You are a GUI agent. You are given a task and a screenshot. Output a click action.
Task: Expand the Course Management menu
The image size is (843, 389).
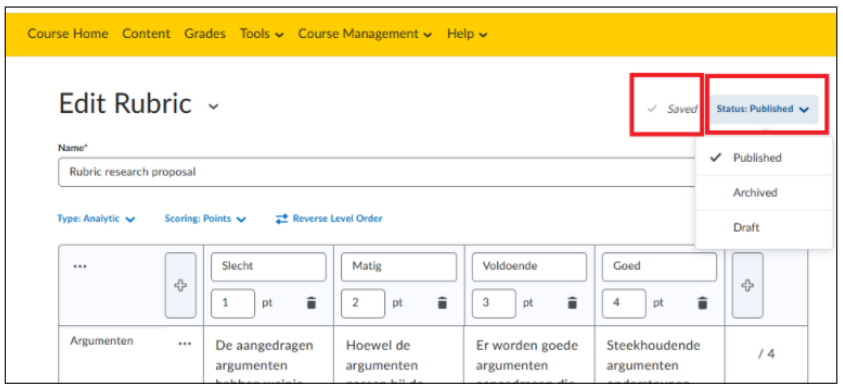[x=365, y=34]
